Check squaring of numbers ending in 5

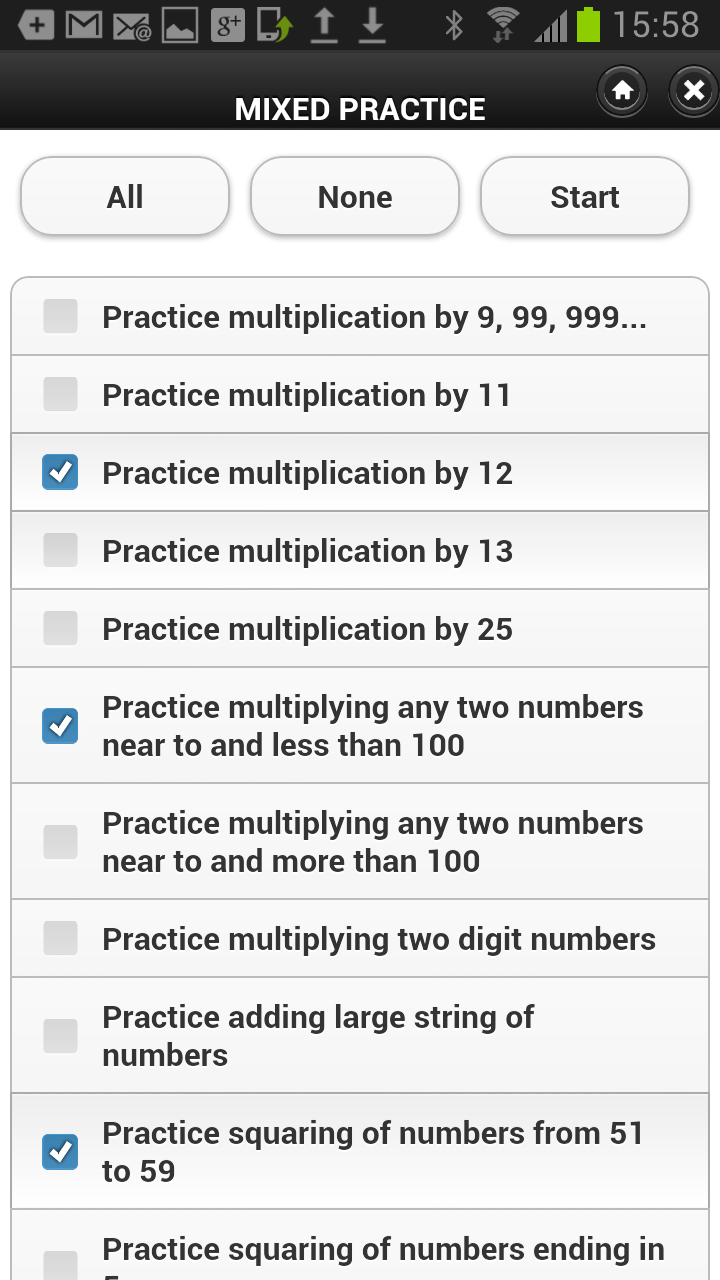tap(60, 1258)
